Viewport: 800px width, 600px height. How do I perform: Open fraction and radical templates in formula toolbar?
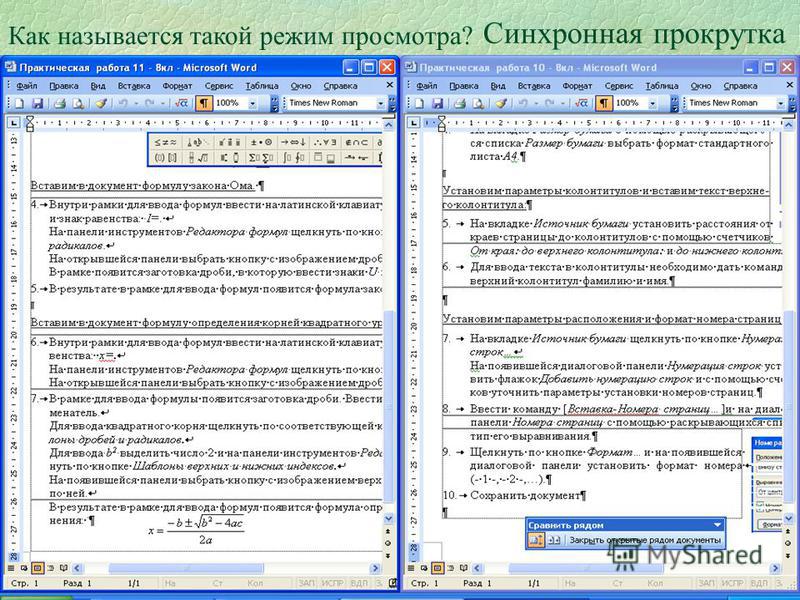pyautogui.click(x=198, y=158)
